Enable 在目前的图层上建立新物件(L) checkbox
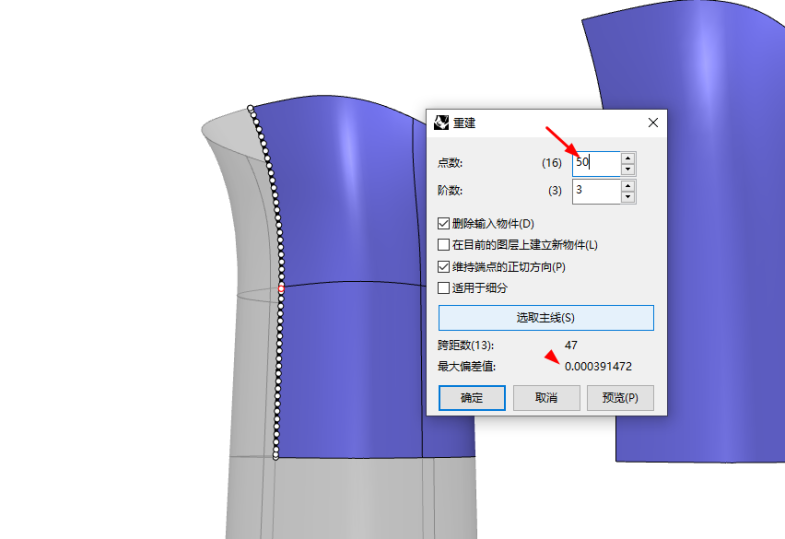 [443, 245]
